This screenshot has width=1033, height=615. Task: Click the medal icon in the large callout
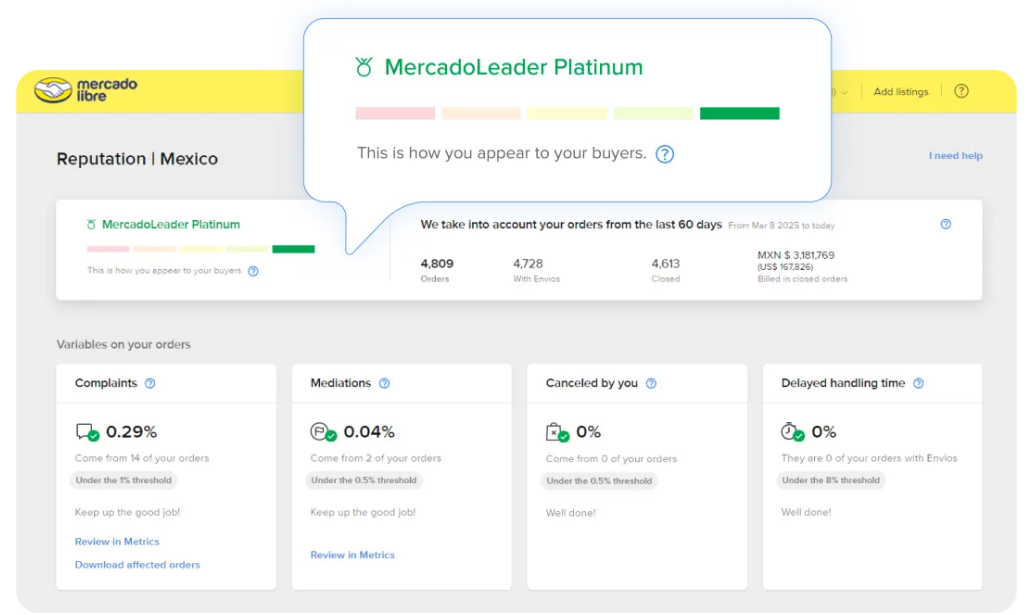point(364,67)
